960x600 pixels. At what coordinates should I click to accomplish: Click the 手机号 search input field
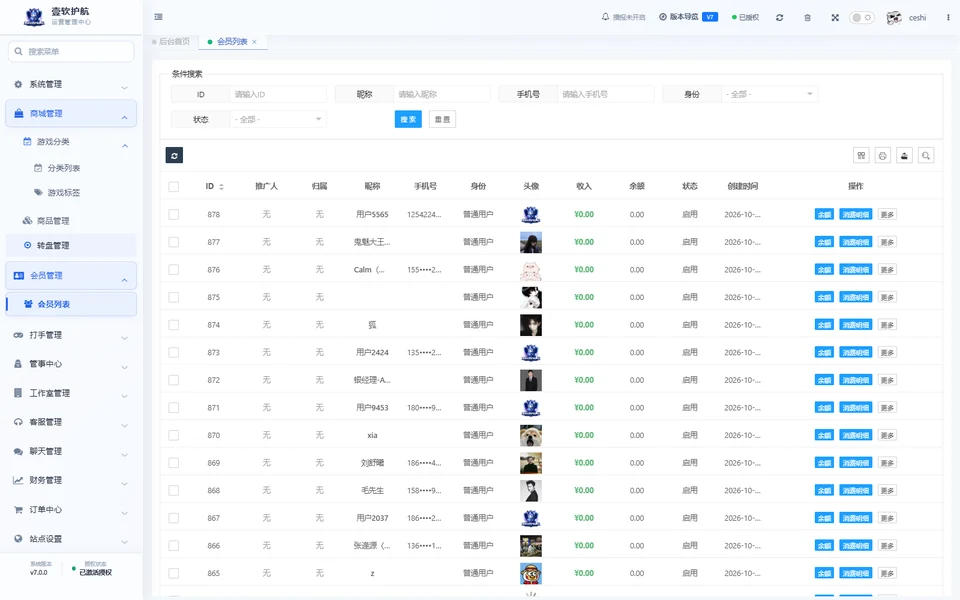[x=606, y=94]
